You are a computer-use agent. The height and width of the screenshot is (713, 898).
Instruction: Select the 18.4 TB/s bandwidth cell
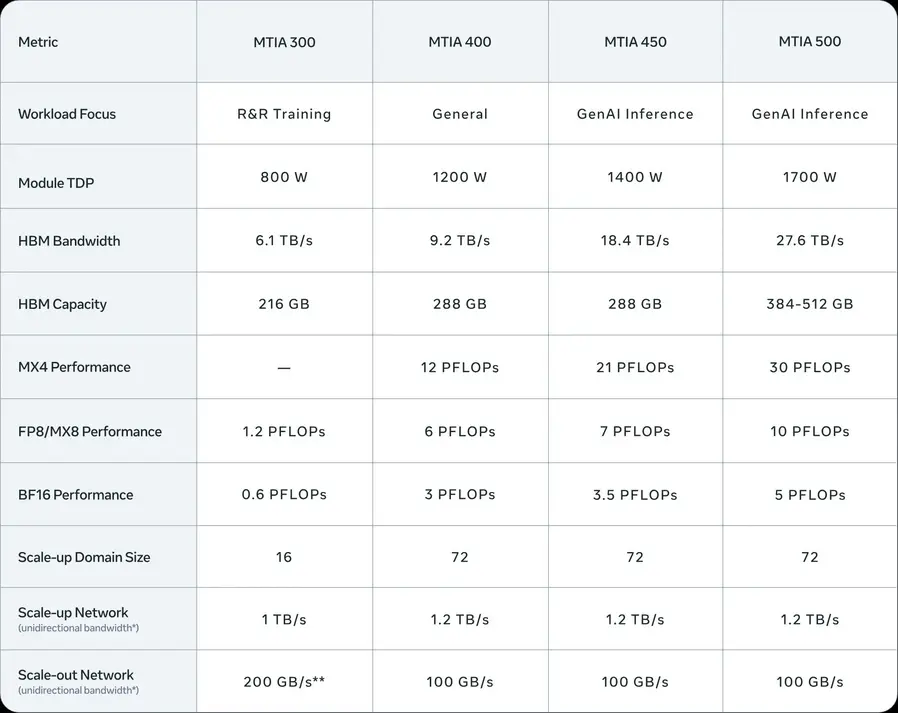coord(635,241)
